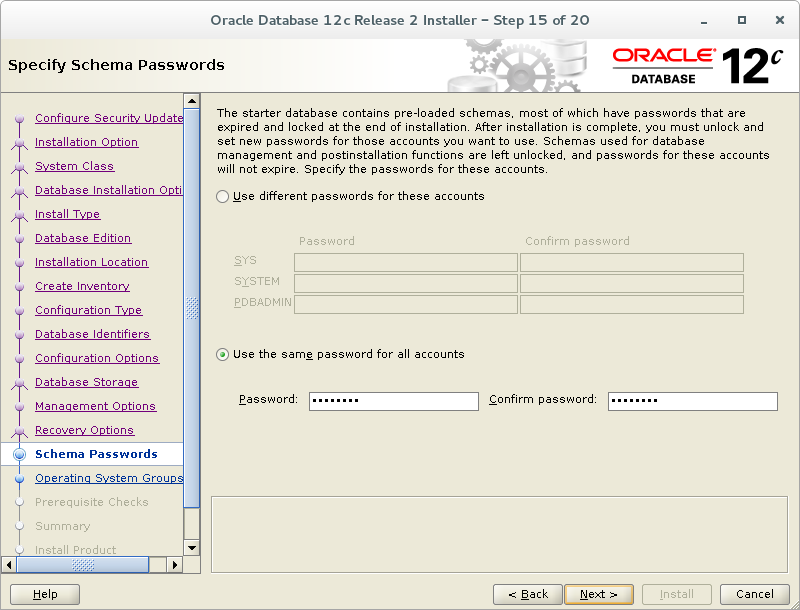Click the Create Inventory step bullet icon
The width and height of the screenshot is (800, 610).
point(19,287)
